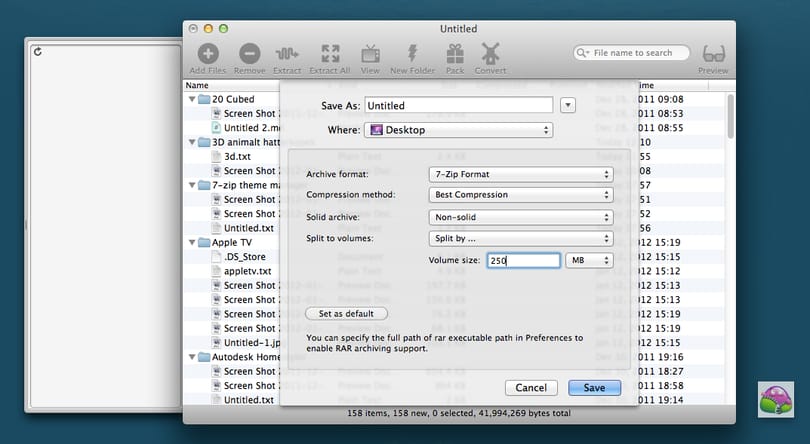The height and width of the screenshot is (444, 810).
Task: Click the mushroom icon on the desktop
Action: (x=776, y=400)
